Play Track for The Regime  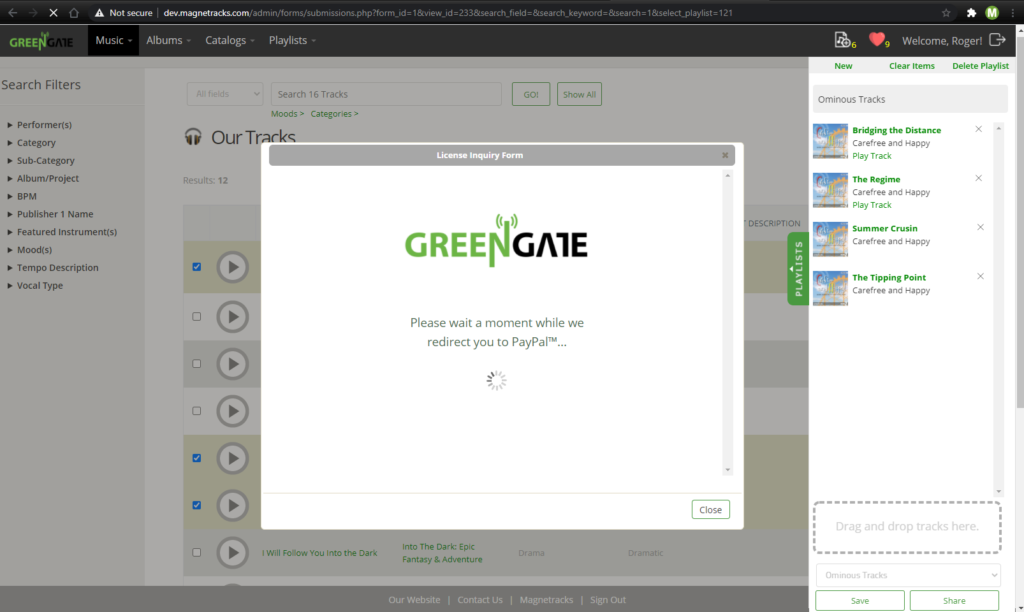click(872, 205)
